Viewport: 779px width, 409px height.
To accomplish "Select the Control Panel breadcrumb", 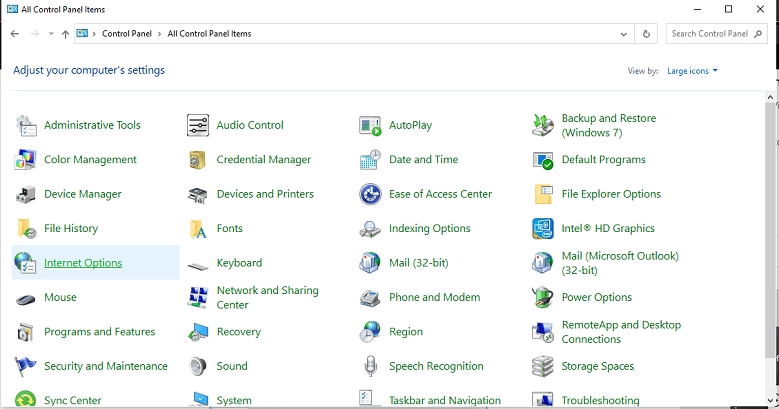I will point(127,34).
